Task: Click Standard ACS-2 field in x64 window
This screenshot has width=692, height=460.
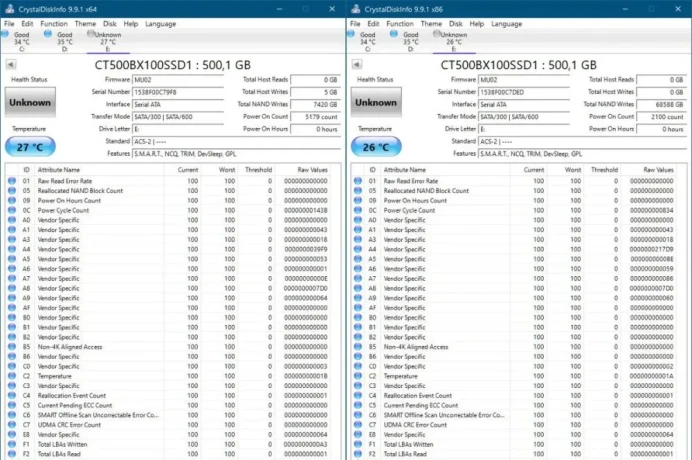Action: click(236, 142)
